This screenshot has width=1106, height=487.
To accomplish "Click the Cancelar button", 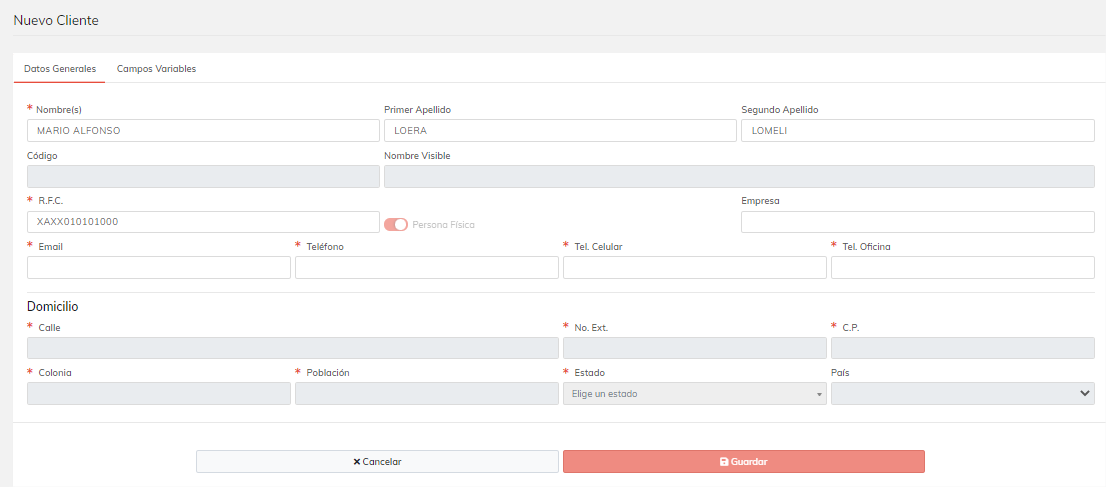I will [x=377, y=462].
